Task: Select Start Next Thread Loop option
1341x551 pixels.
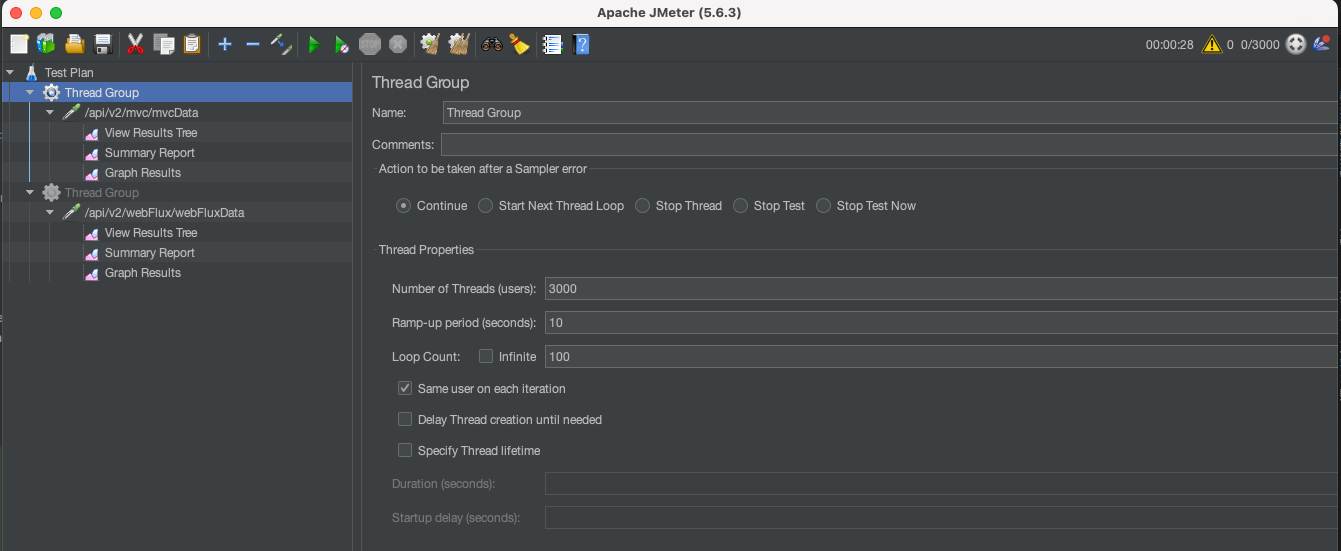Action: click(x=485, y=206)
